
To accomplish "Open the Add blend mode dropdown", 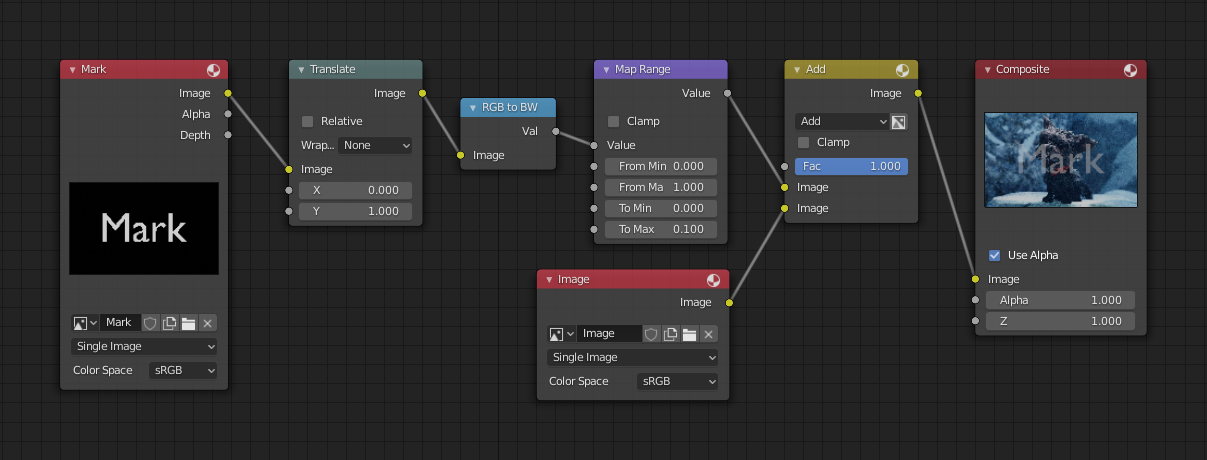I will 842,122.
